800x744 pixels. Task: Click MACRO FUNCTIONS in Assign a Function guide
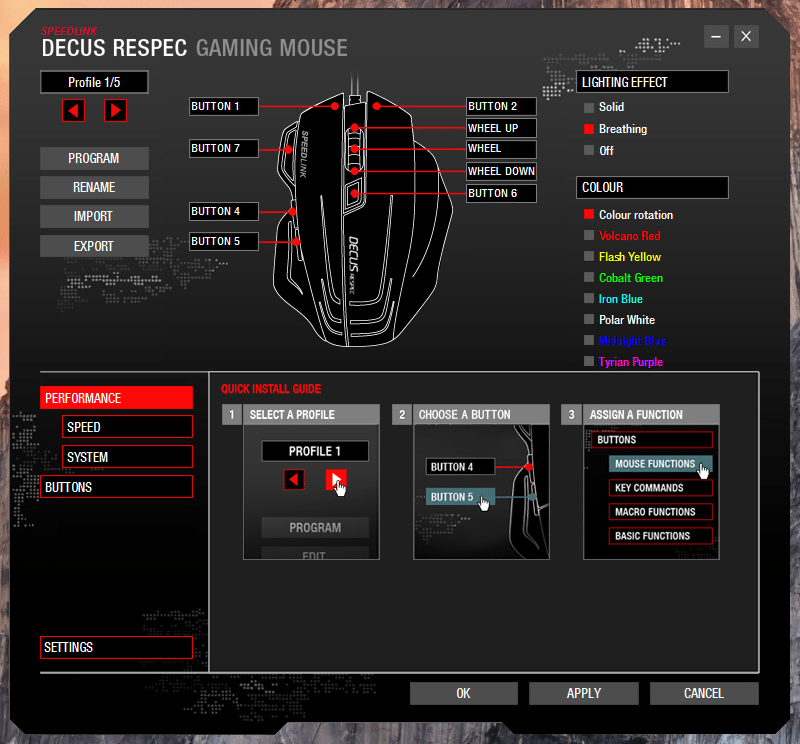click(660, 512)
